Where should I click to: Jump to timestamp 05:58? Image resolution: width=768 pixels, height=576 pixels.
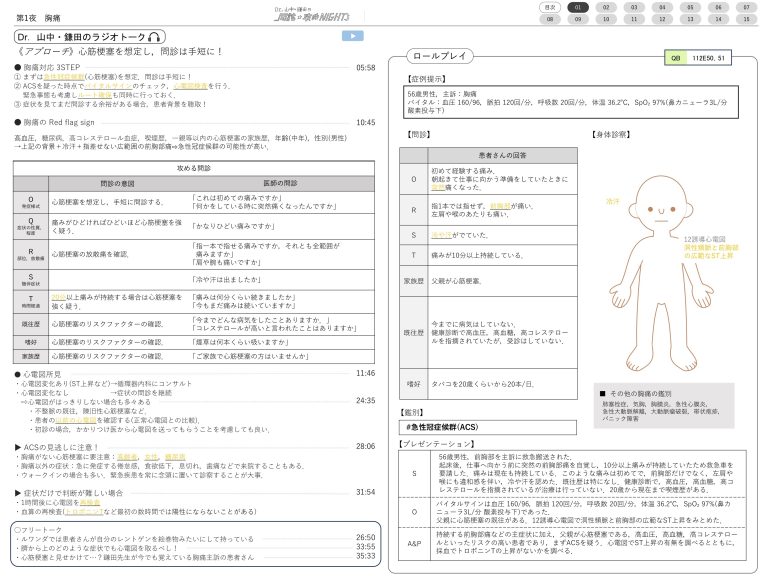(x=365, y=68)
